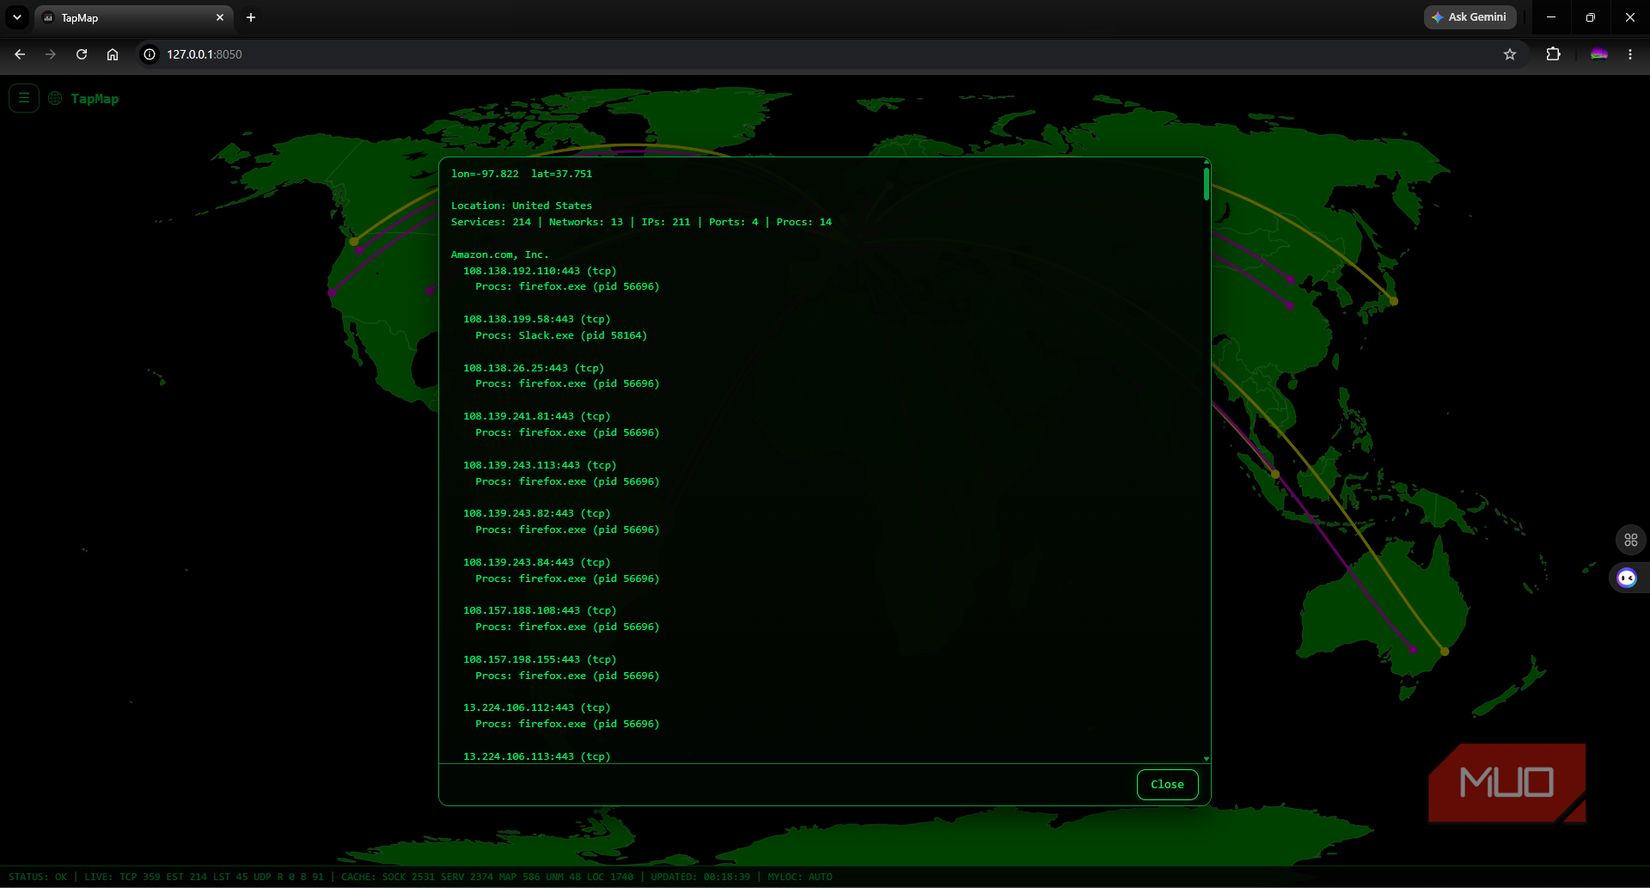Click the purple map marker in southern Australia
The width and height of the screenshot is (1650, 888).
tap(1413, 649)
